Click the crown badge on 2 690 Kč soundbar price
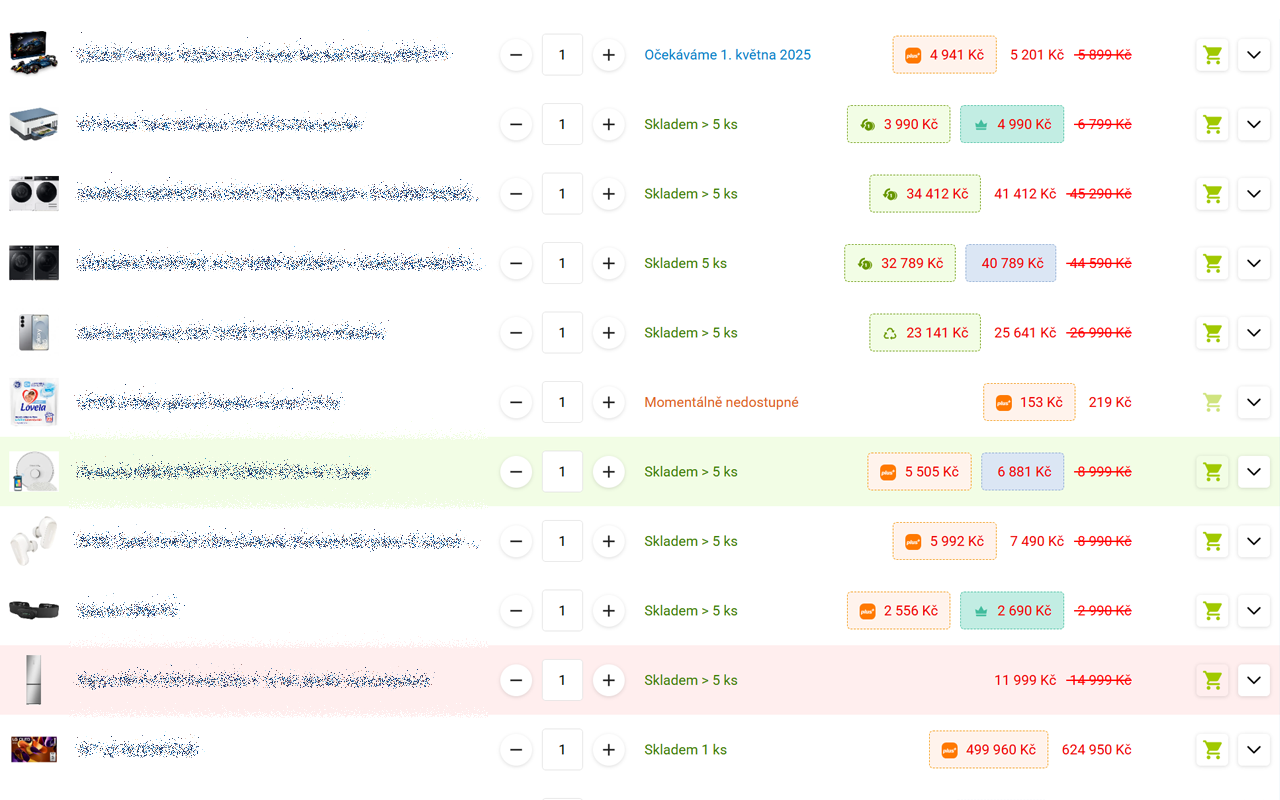The image size is (1280, 800). tap(1011, 610)
